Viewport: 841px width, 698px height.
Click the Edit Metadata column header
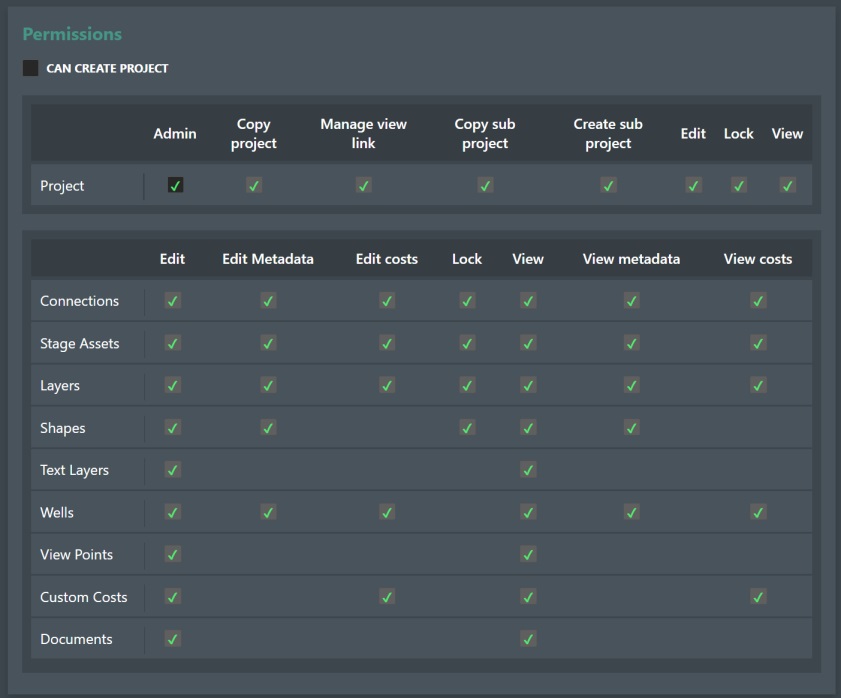(268, 259)
